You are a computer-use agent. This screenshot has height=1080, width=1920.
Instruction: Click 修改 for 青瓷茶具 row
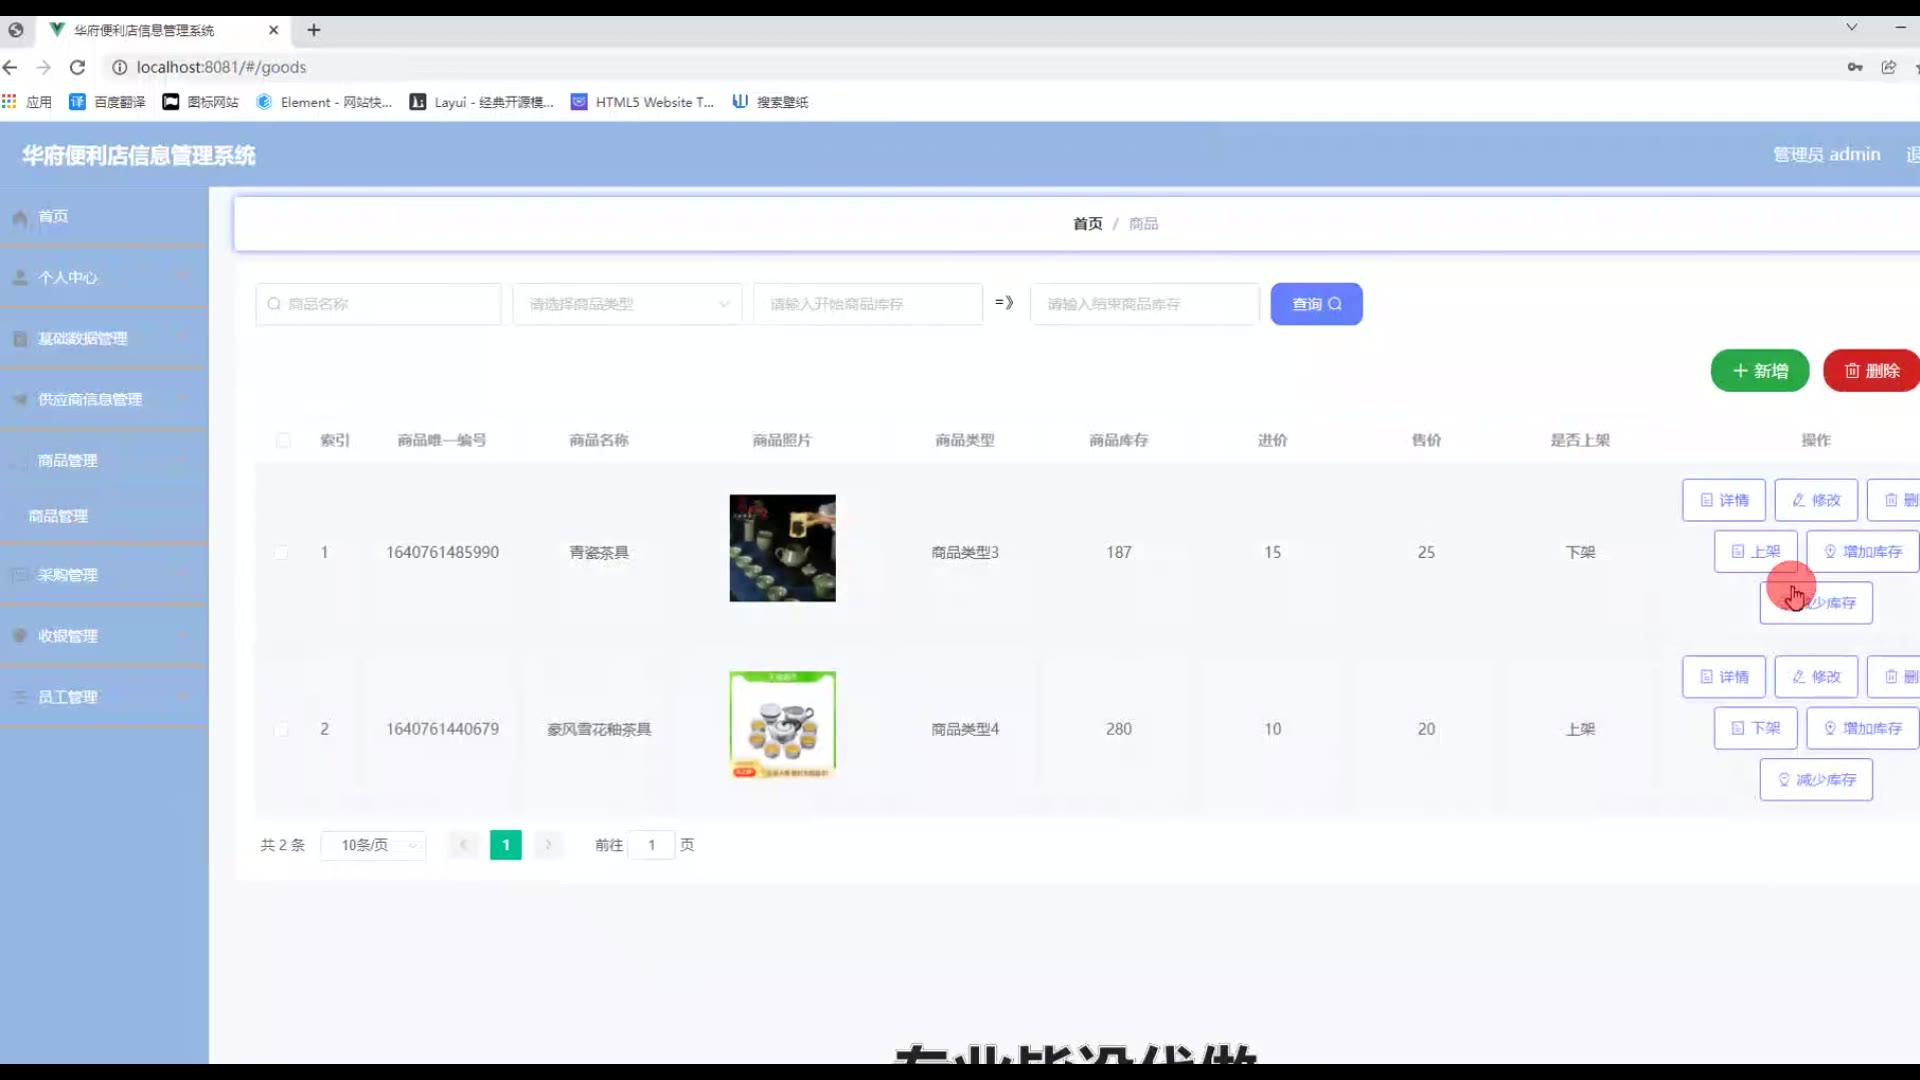1816,500
